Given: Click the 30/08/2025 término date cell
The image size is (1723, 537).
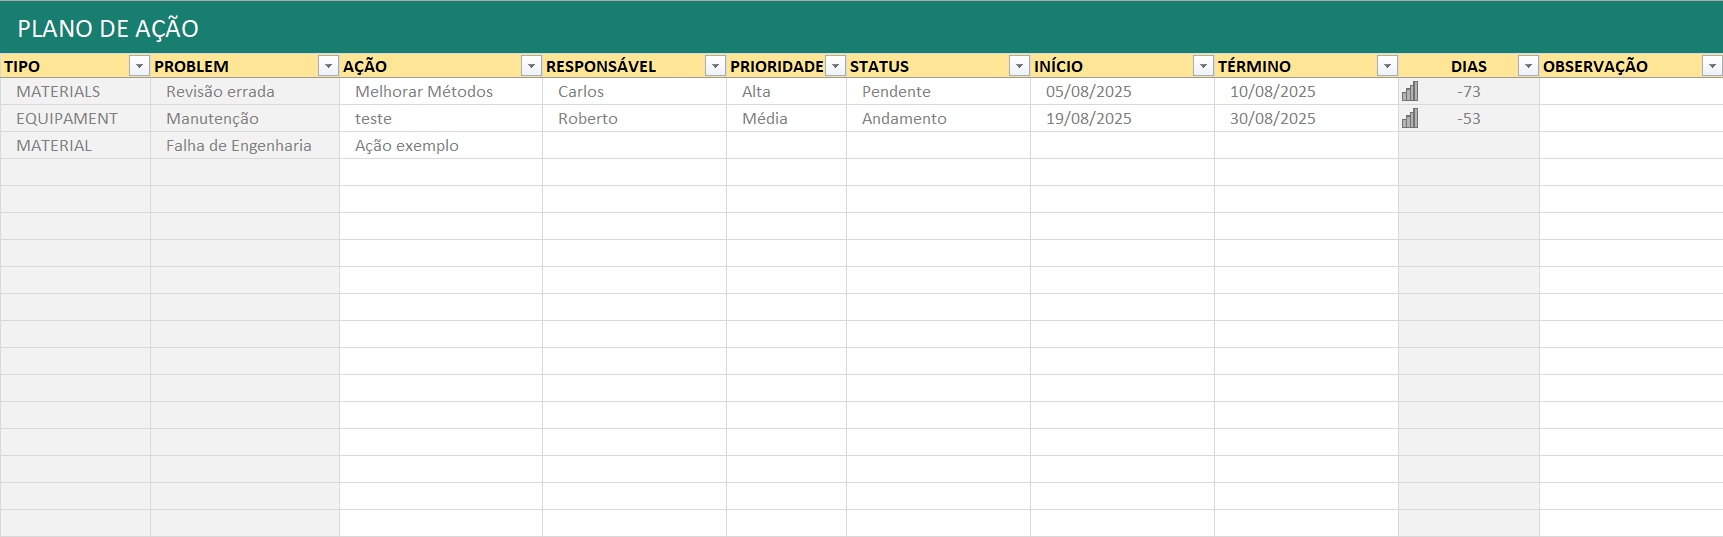Looking at the screenshot, I should pyautogui.click(x=1273, y=119).
